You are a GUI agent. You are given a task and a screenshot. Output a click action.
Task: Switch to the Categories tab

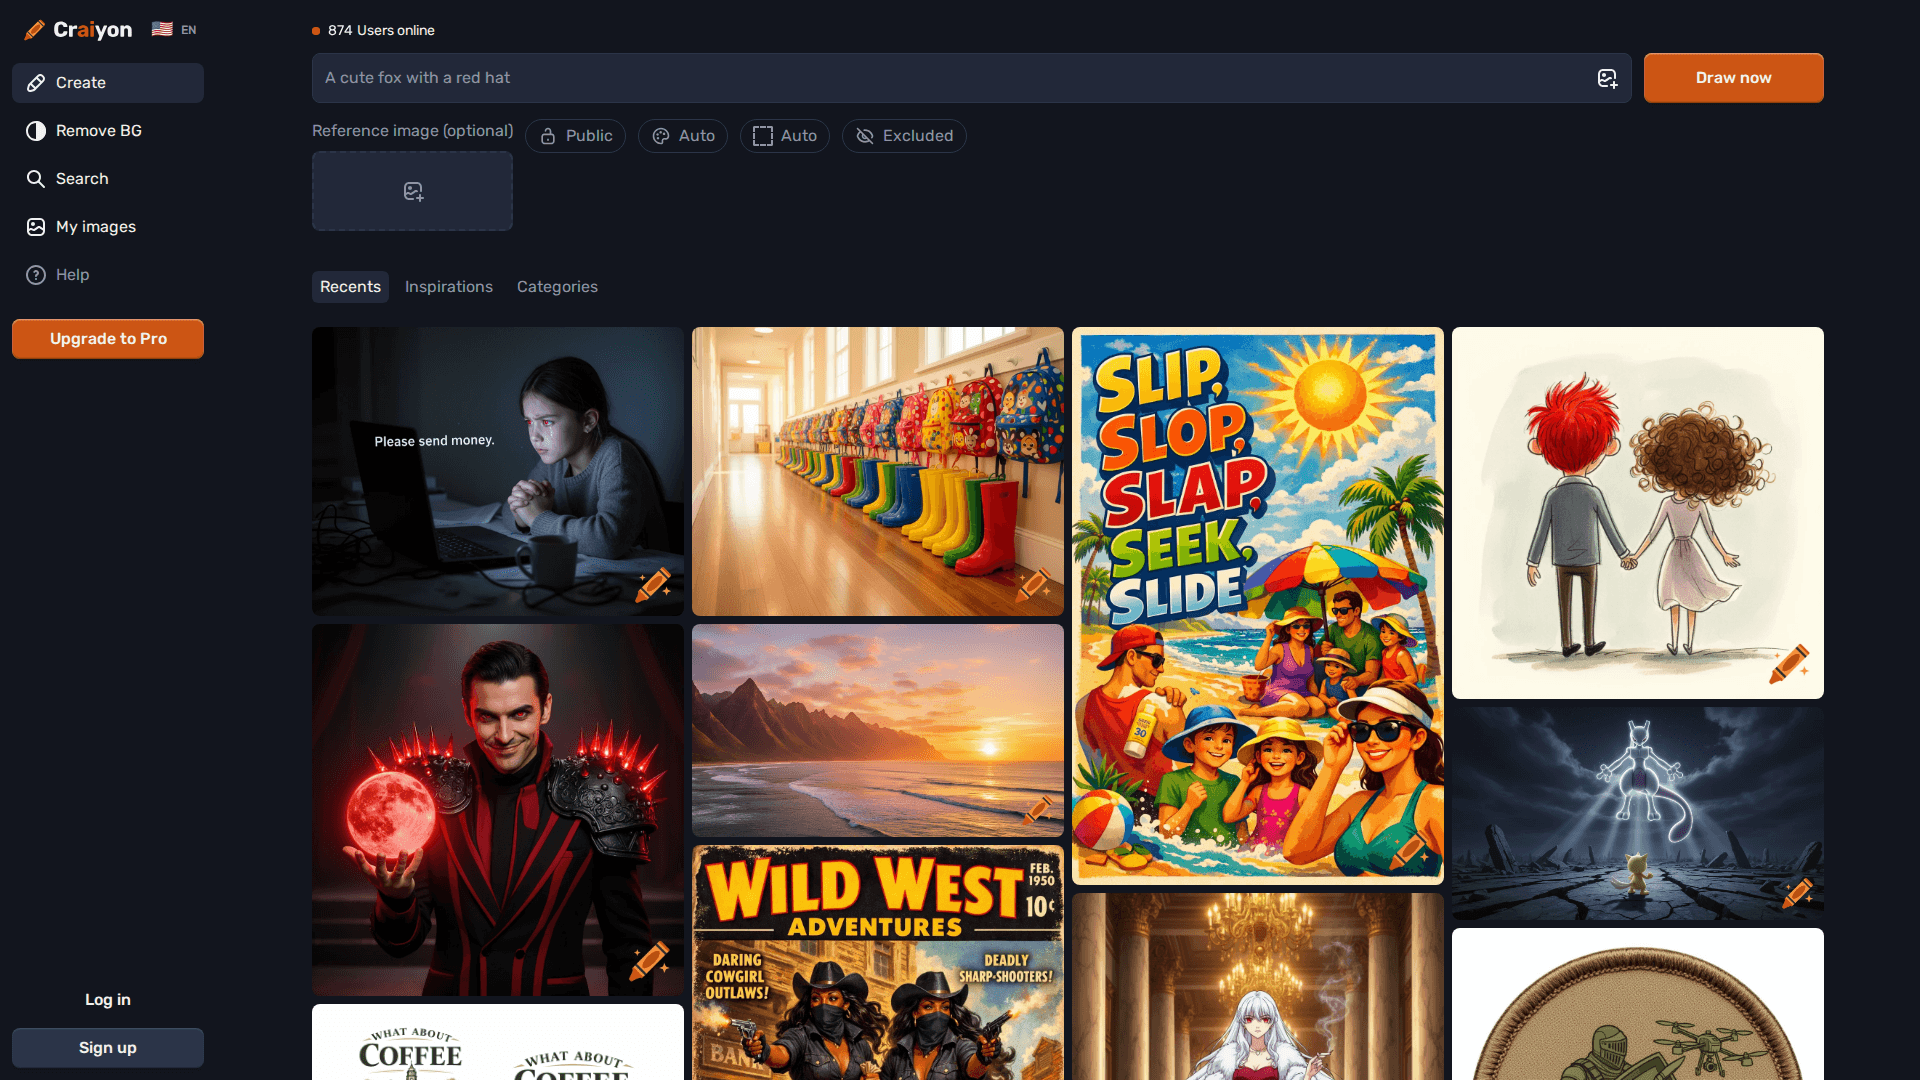(x=557, y=287)
